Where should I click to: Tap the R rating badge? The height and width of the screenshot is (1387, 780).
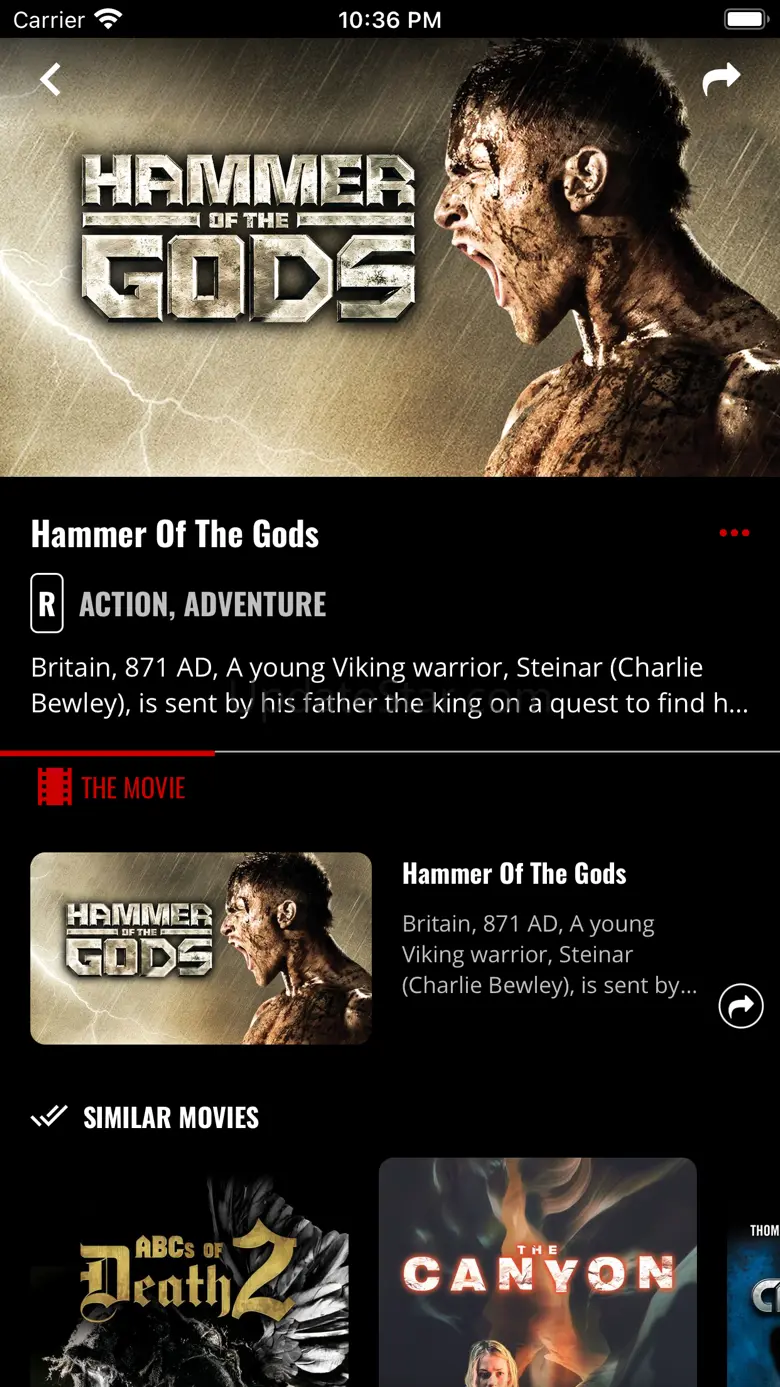[47, 603]
